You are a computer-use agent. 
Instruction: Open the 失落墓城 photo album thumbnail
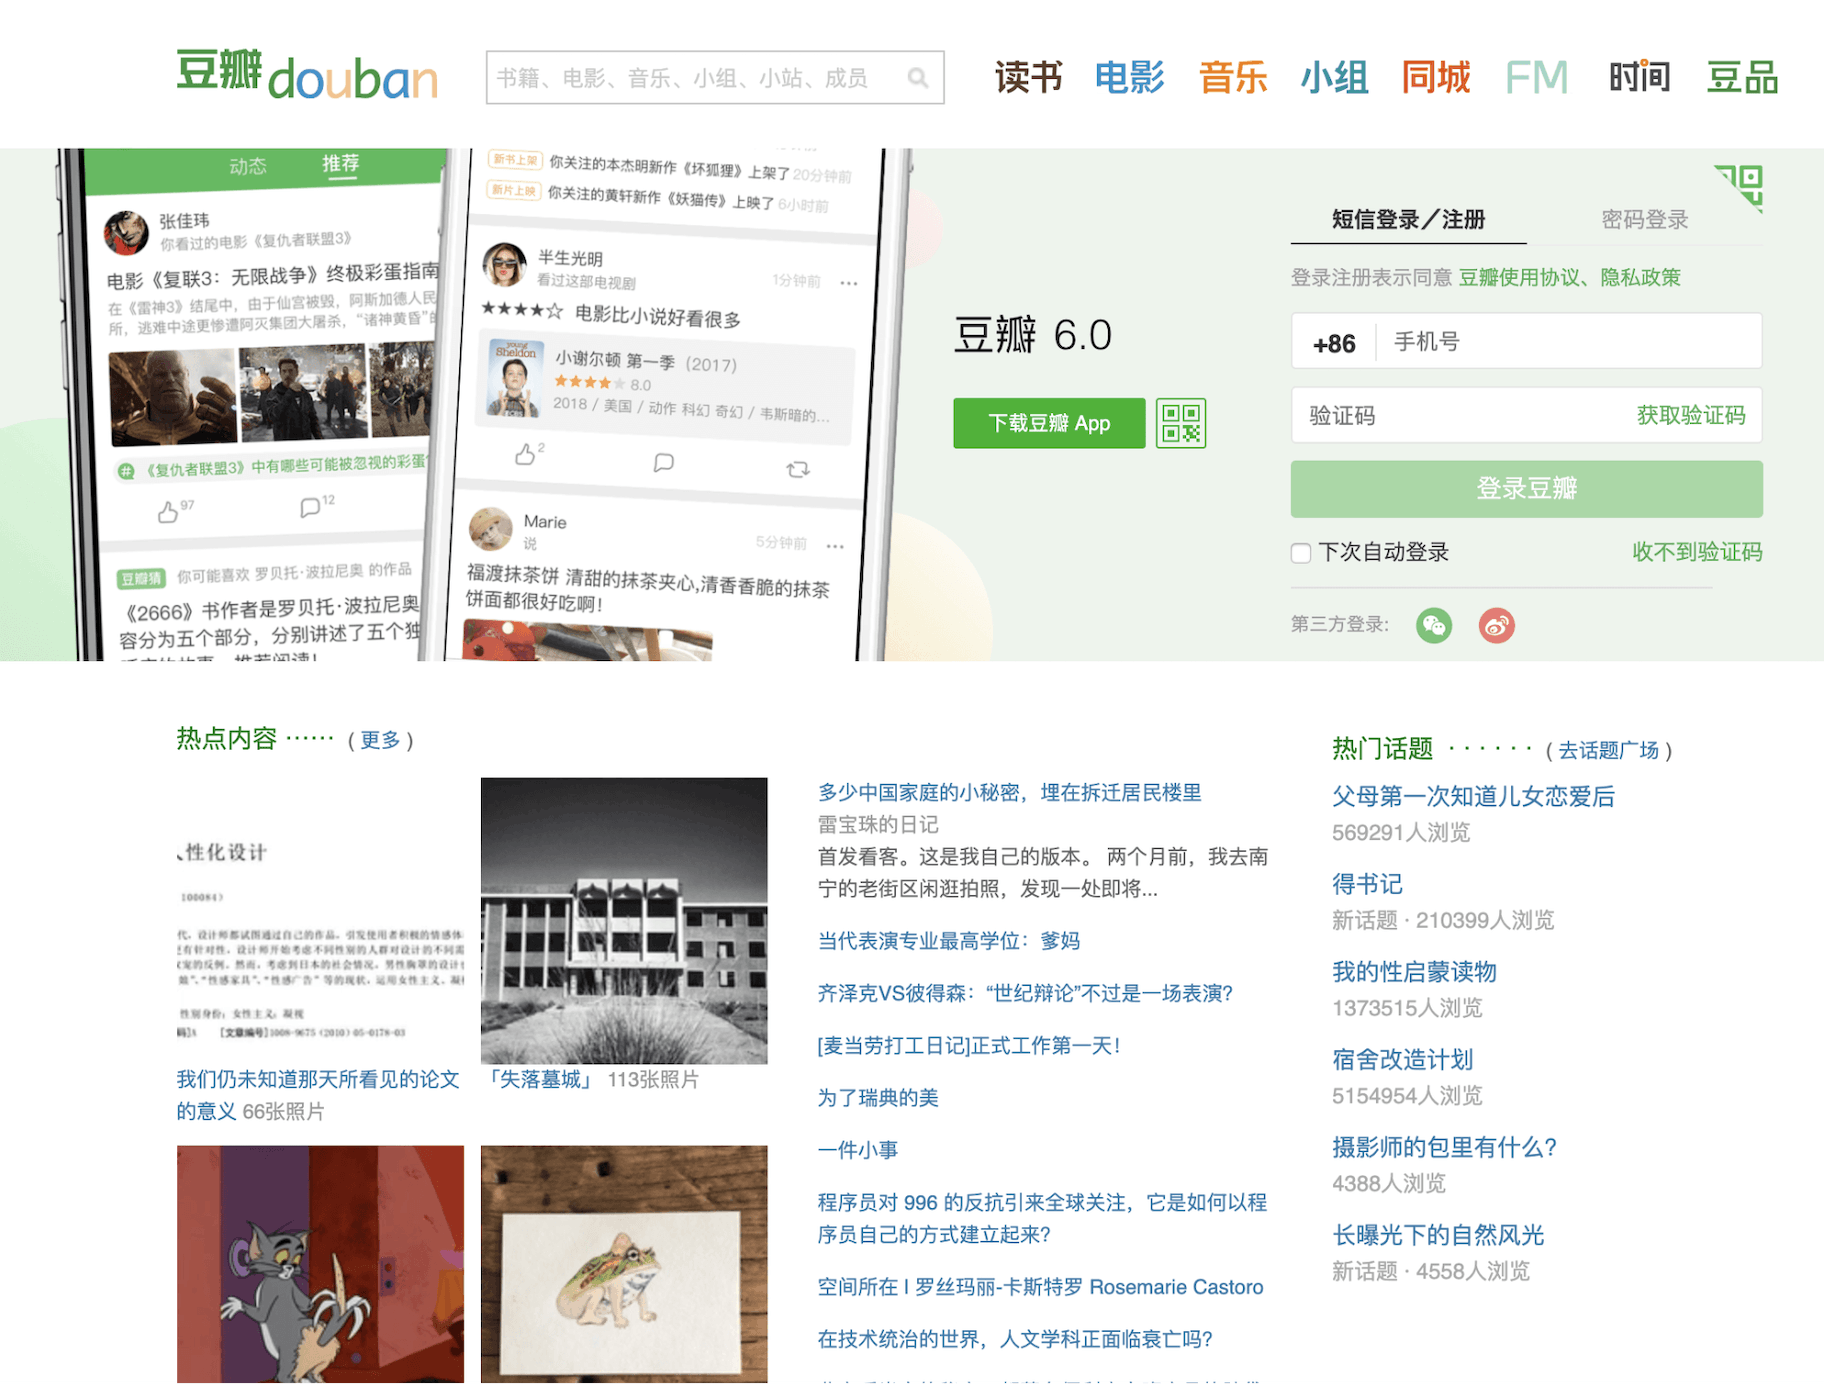(624, 920)
